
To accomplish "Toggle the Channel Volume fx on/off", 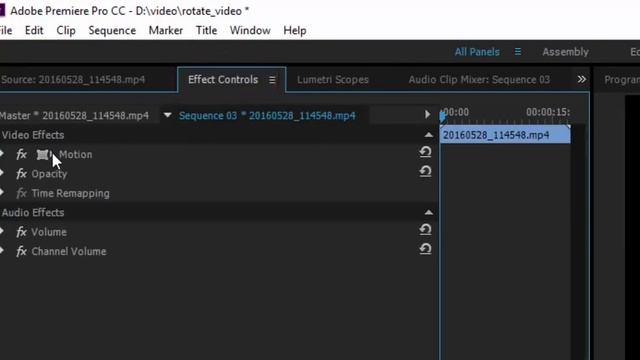I will coord(21,251).
